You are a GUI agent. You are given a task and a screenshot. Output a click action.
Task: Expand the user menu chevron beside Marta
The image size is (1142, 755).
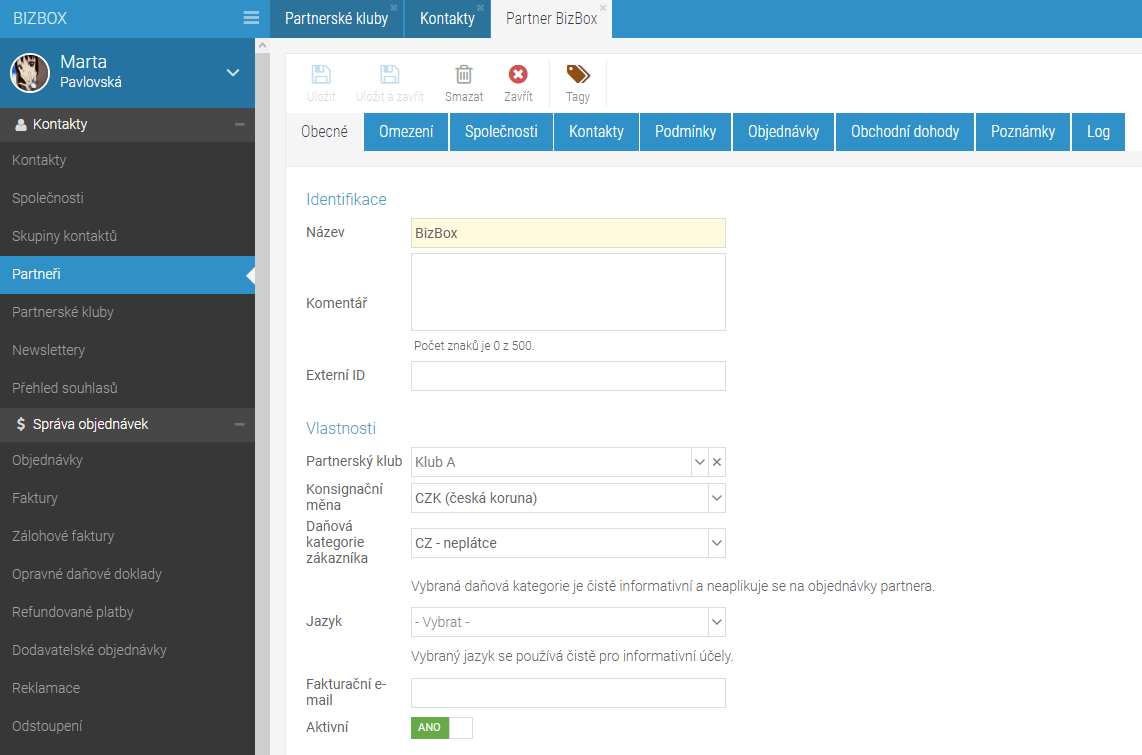click(x=233, y=73)
